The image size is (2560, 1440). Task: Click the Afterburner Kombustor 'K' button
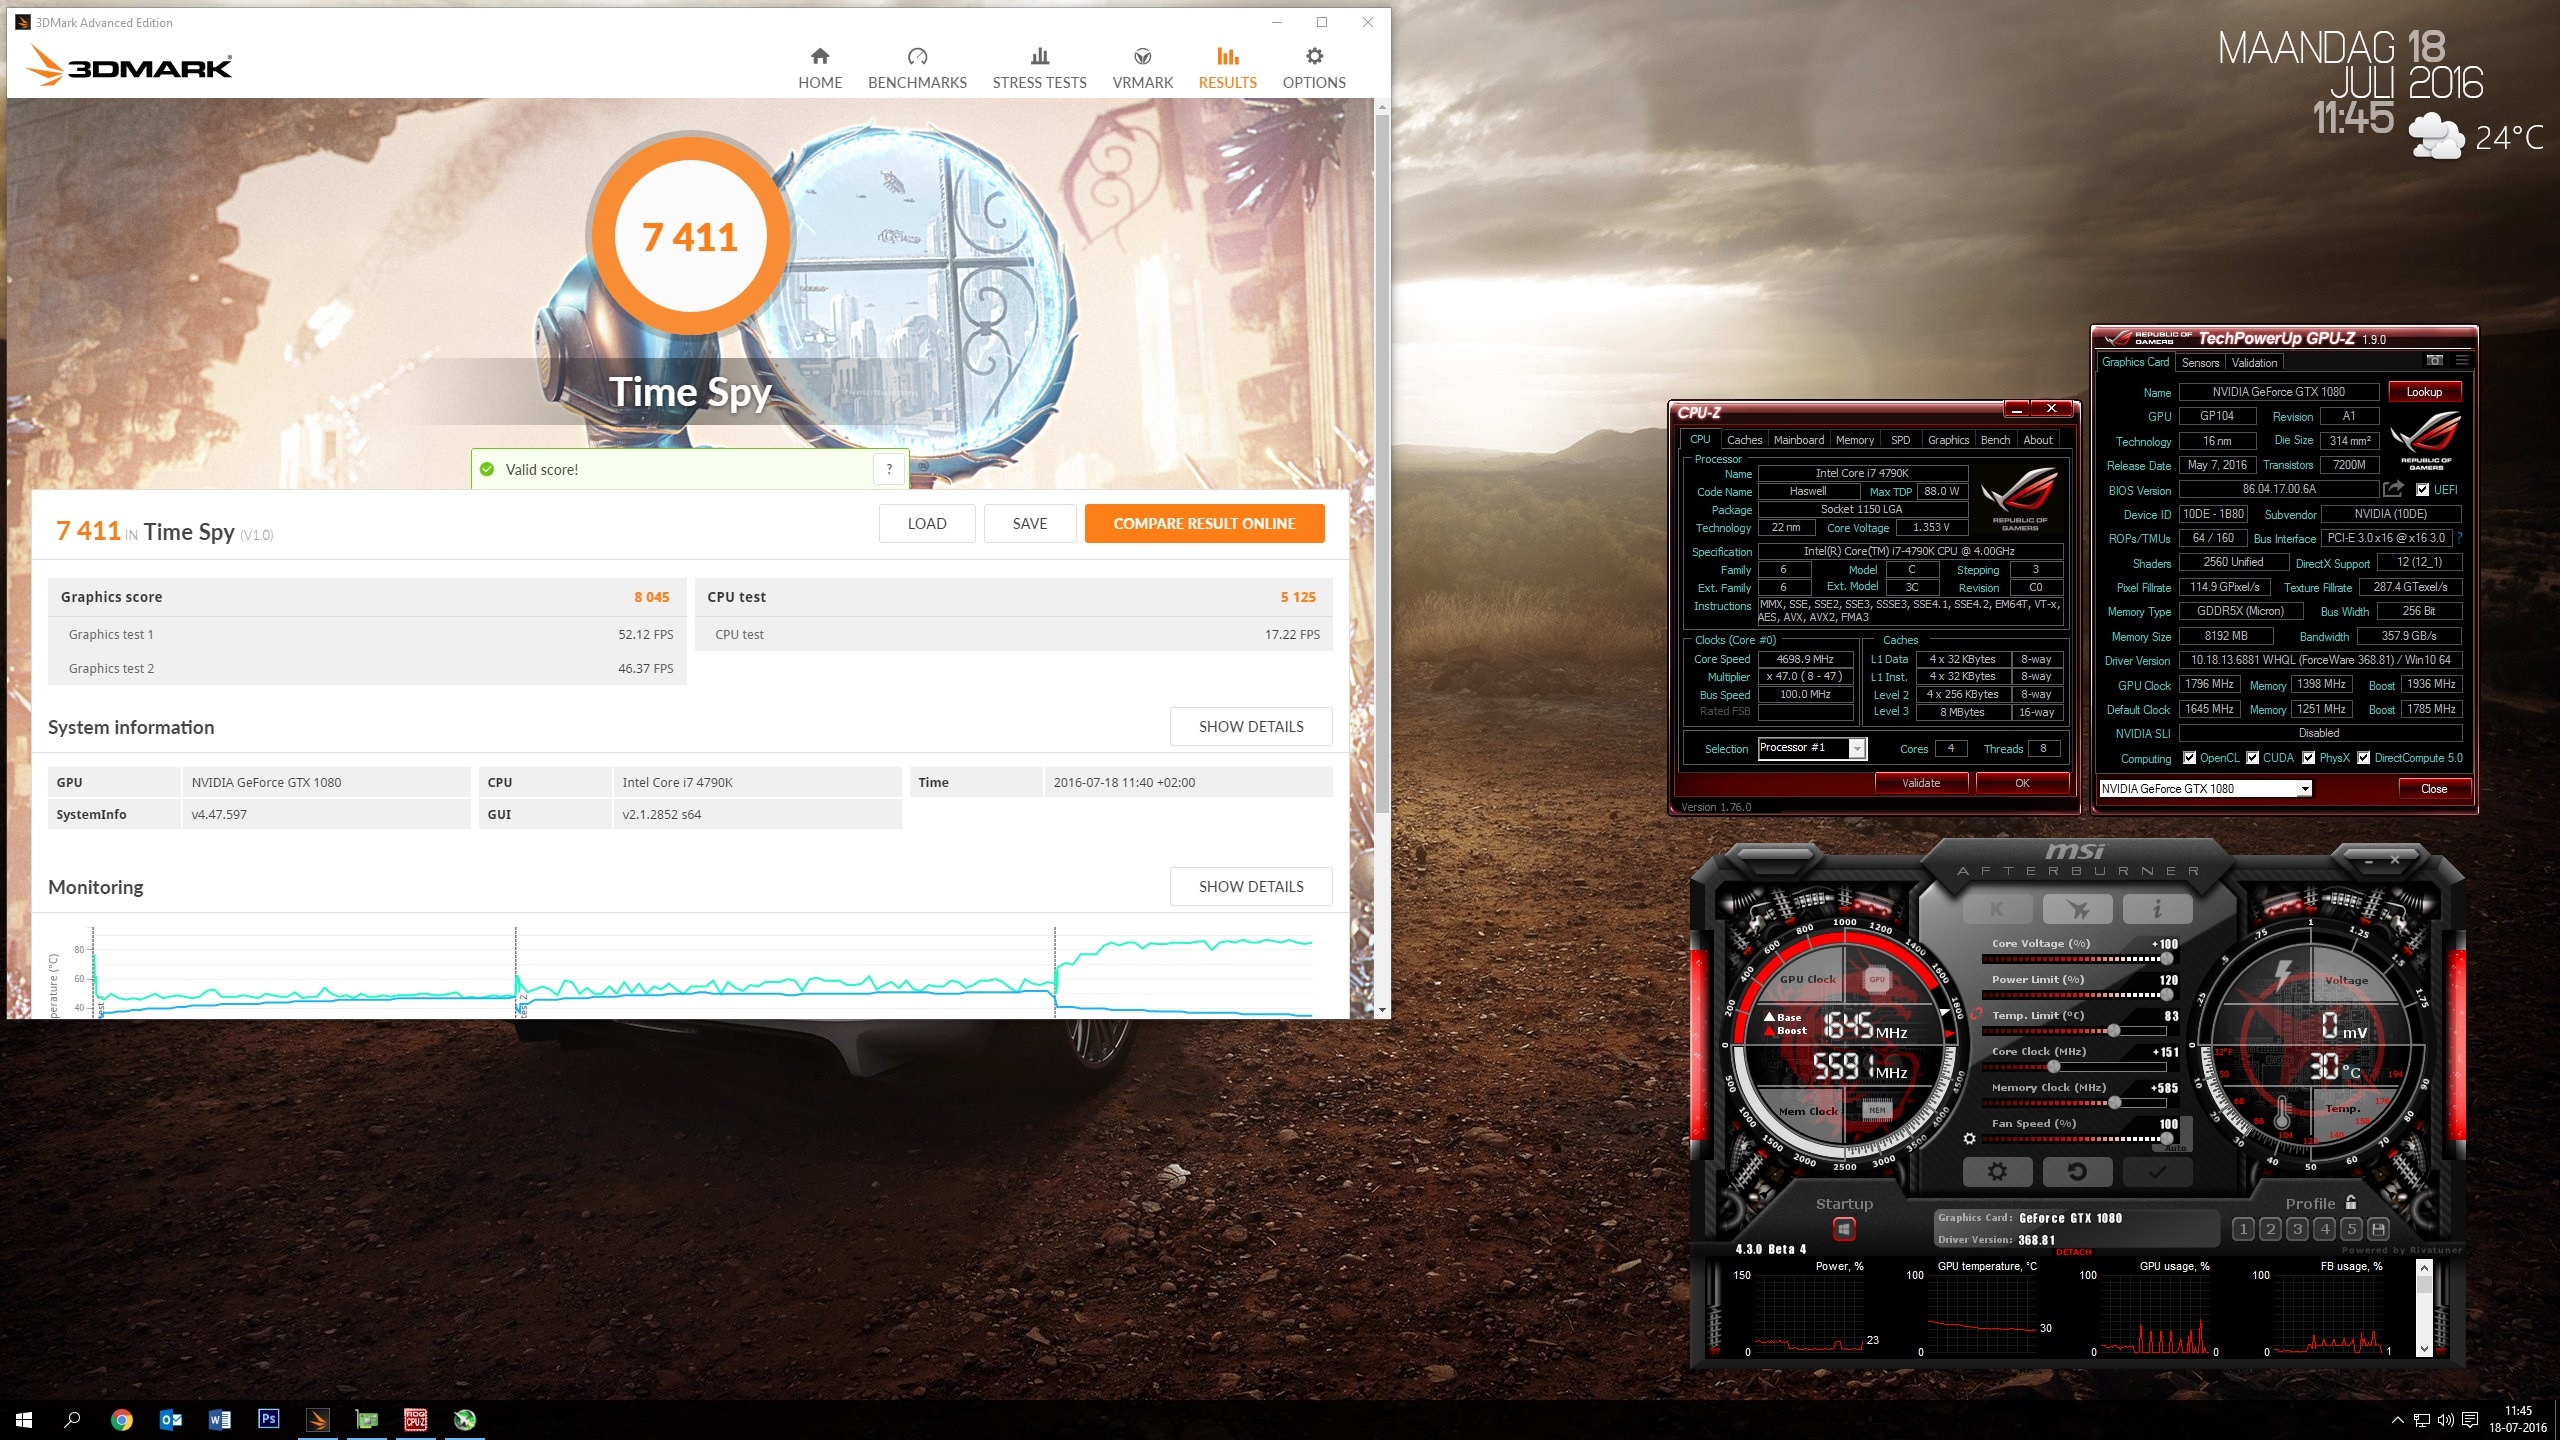[1997, 909]
